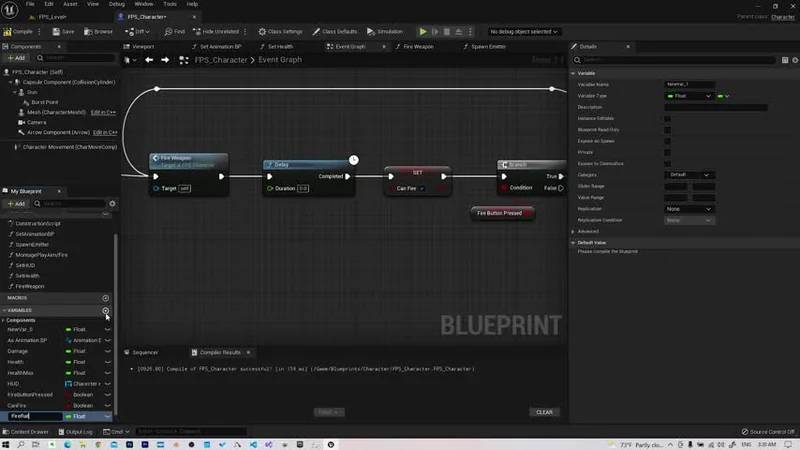
Task: Click the Windows Start button
Action: 6,445
